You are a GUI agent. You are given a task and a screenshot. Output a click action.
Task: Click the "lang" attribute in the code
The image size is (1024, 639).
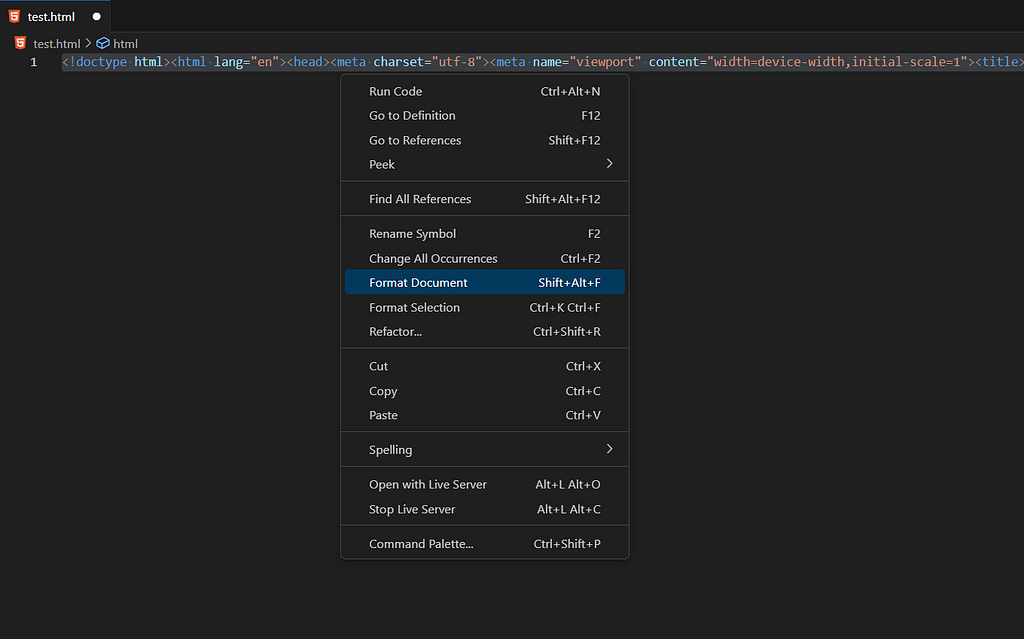pyautogui.click(x=228, y=62)
